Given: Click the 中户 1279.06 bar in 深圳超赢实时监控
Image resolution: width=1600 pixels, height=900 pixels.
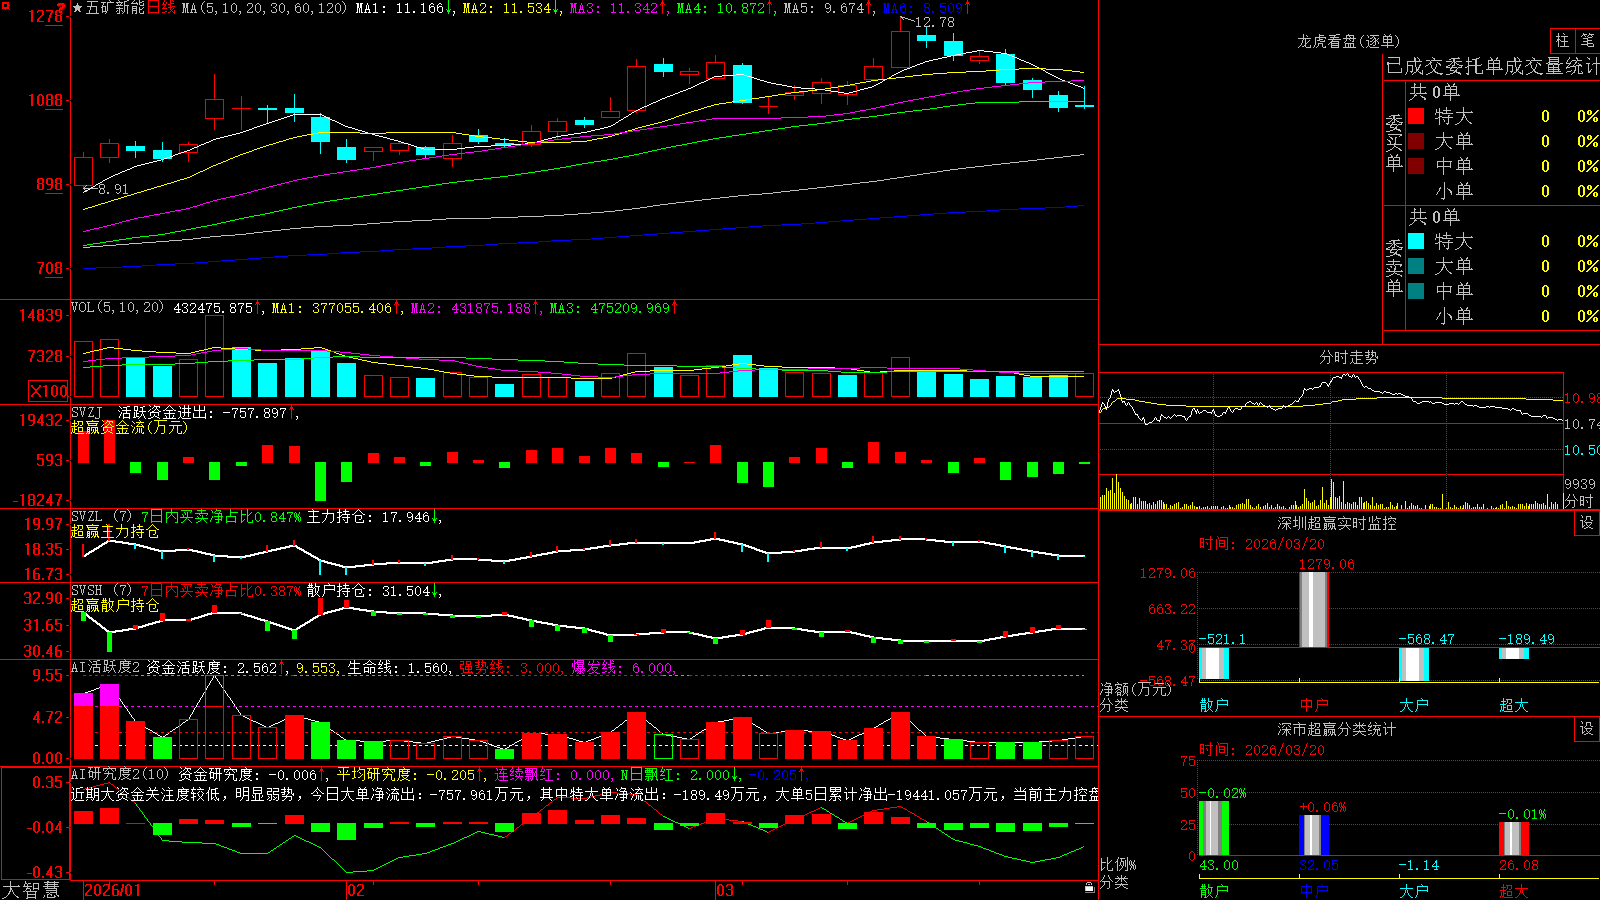Looking at the screenshot, I should pyautogui.click(x=1314, y=609).
